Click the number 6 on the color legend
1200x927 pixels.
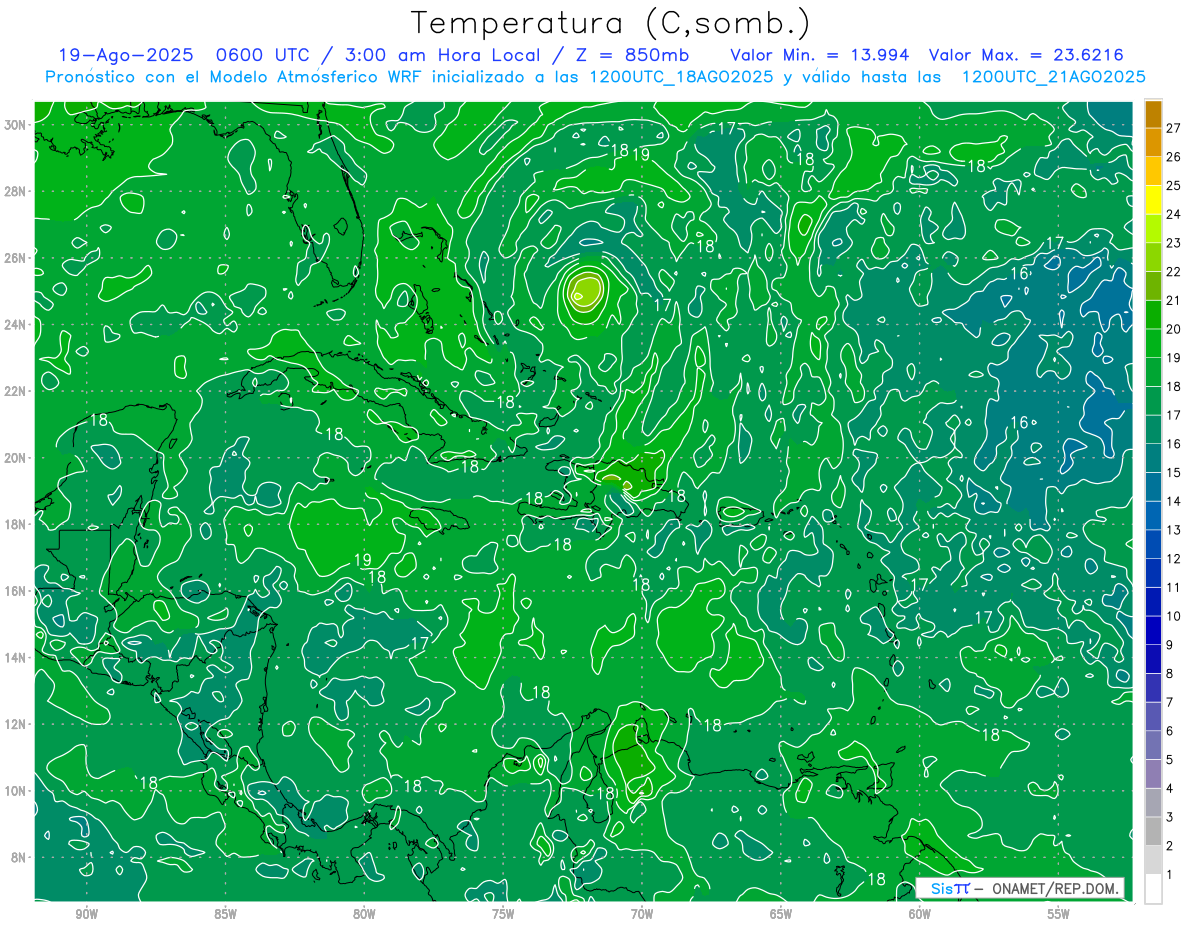click(x=1169, y=731)
